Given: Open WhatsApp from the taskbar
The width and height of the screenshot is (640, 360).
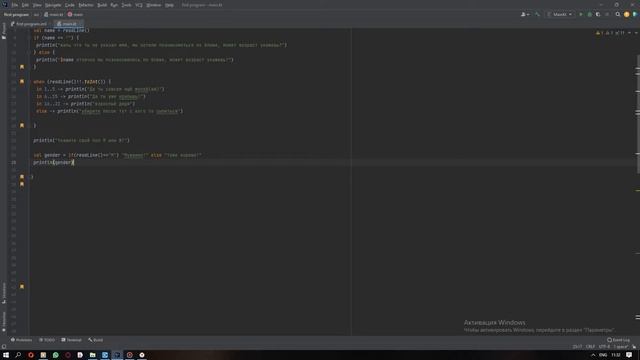Looking at the screenshot, I should tap(56, 355).
